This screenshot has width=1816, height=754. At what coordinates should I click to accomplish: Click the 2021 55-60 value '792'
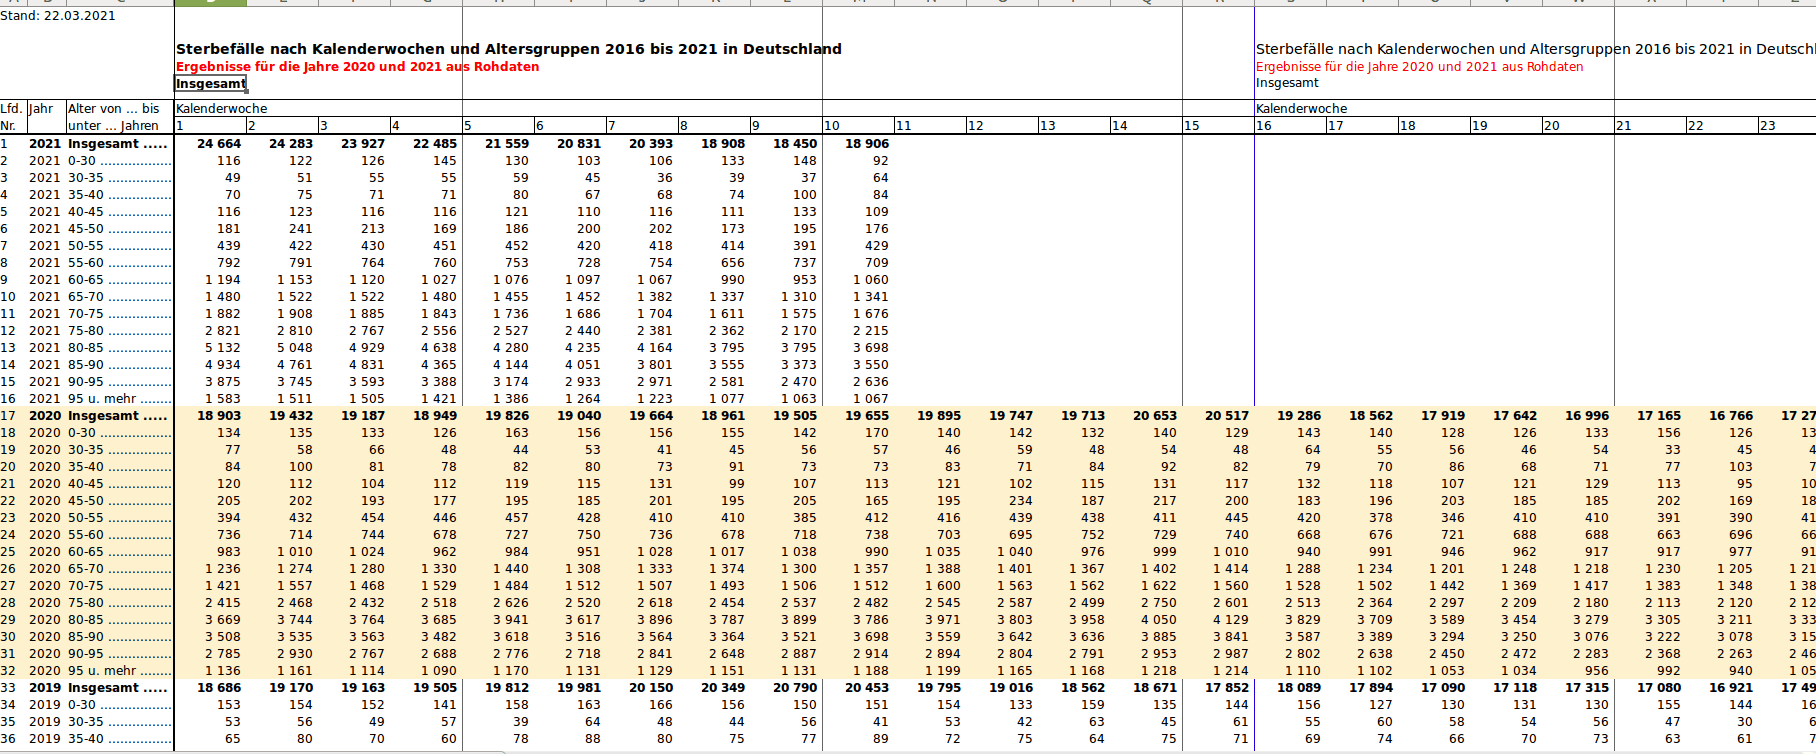pyautogui.click(x=229, y=263)
